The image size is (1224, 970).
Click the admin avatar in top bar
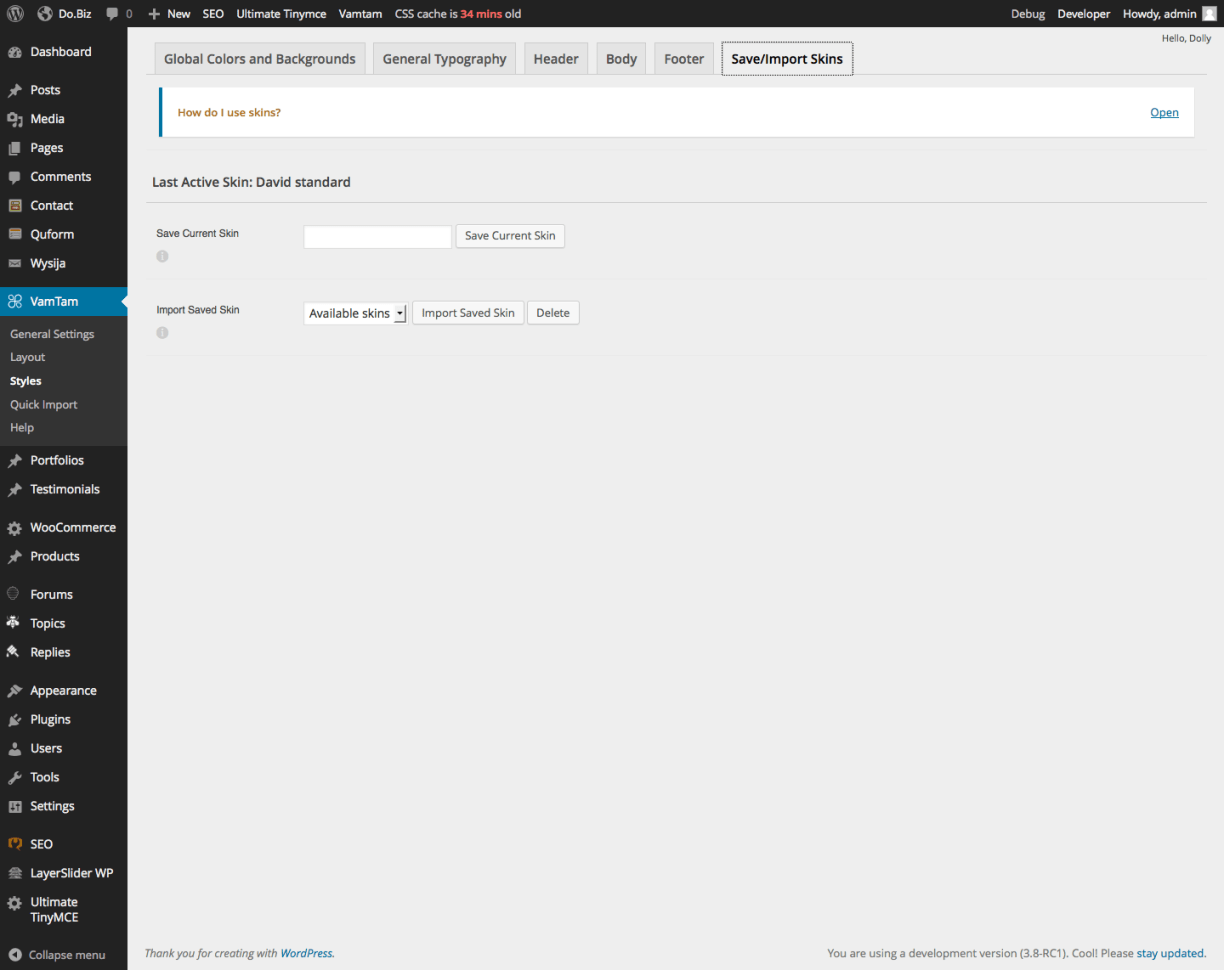pyautogui.click(x=1209, y=14)
